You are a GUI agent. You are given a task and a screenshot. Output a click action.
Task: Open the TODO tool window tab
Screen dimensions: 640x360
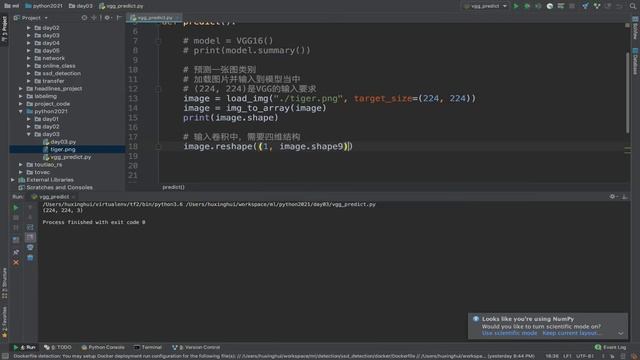click(58, 347)
